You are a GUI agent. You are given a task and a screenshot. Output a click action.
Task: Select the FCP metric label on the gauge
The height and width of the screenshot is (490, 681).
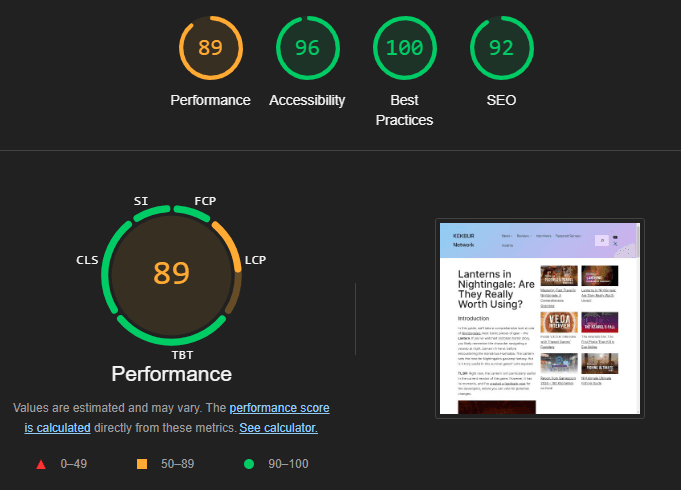pyautogui.click(x=204, y=201)
